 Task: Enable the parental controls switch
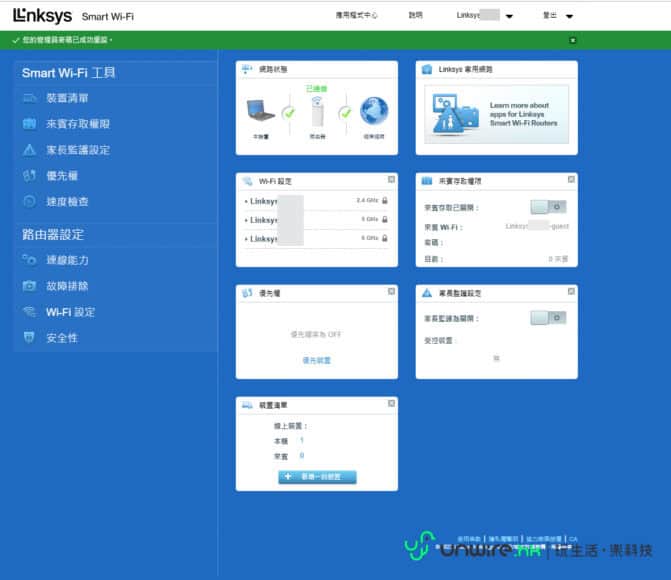point(548,318)
